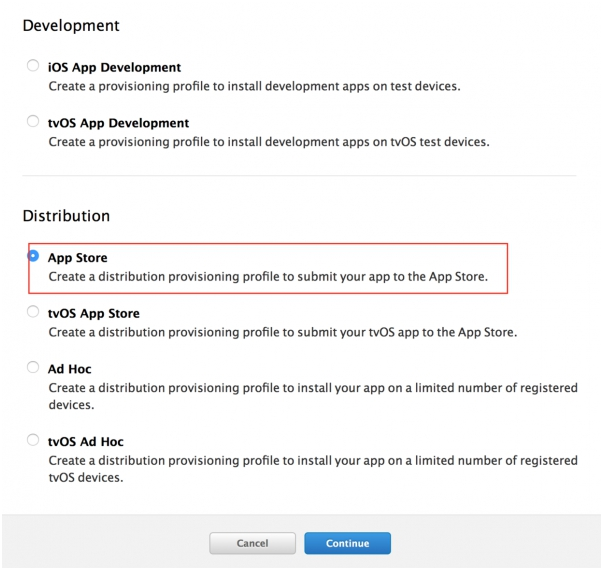Click the tvOS app submission description text

pyautogui.click(x=282, y=332)
